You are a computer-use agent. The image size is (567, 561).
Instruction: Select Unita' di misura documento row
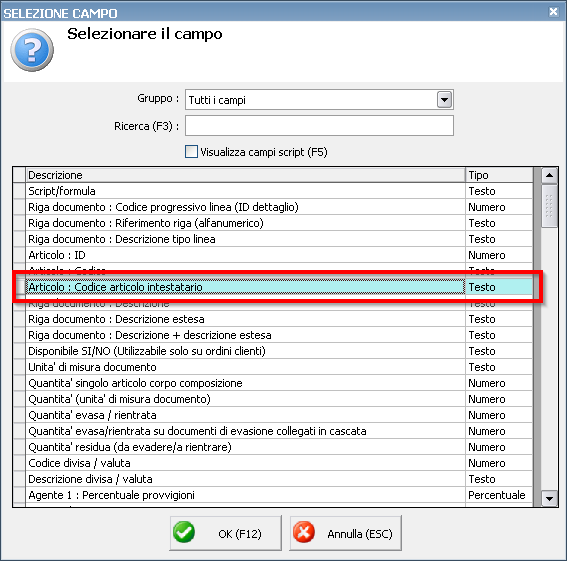[273, 367]
